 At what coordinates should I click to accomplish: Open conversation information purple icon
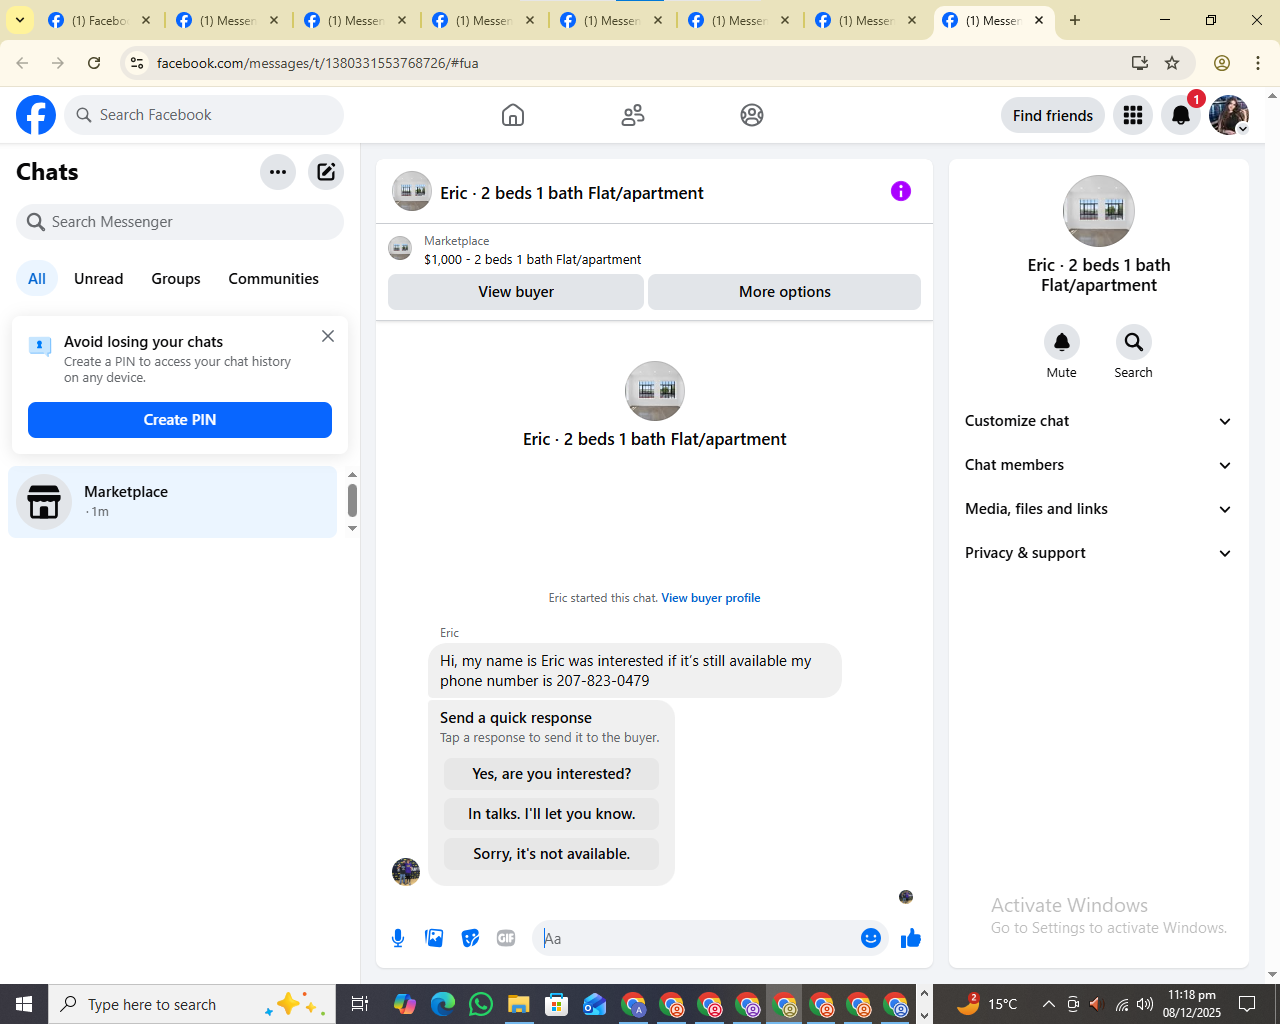pos(901,191)
